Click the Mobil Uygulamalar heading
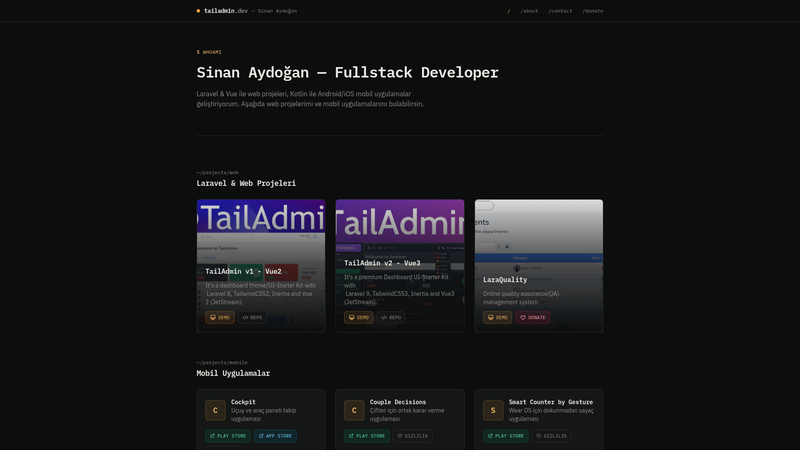This screenshot has height=450, width=800. pyautogui.click(x=233, y=373)
